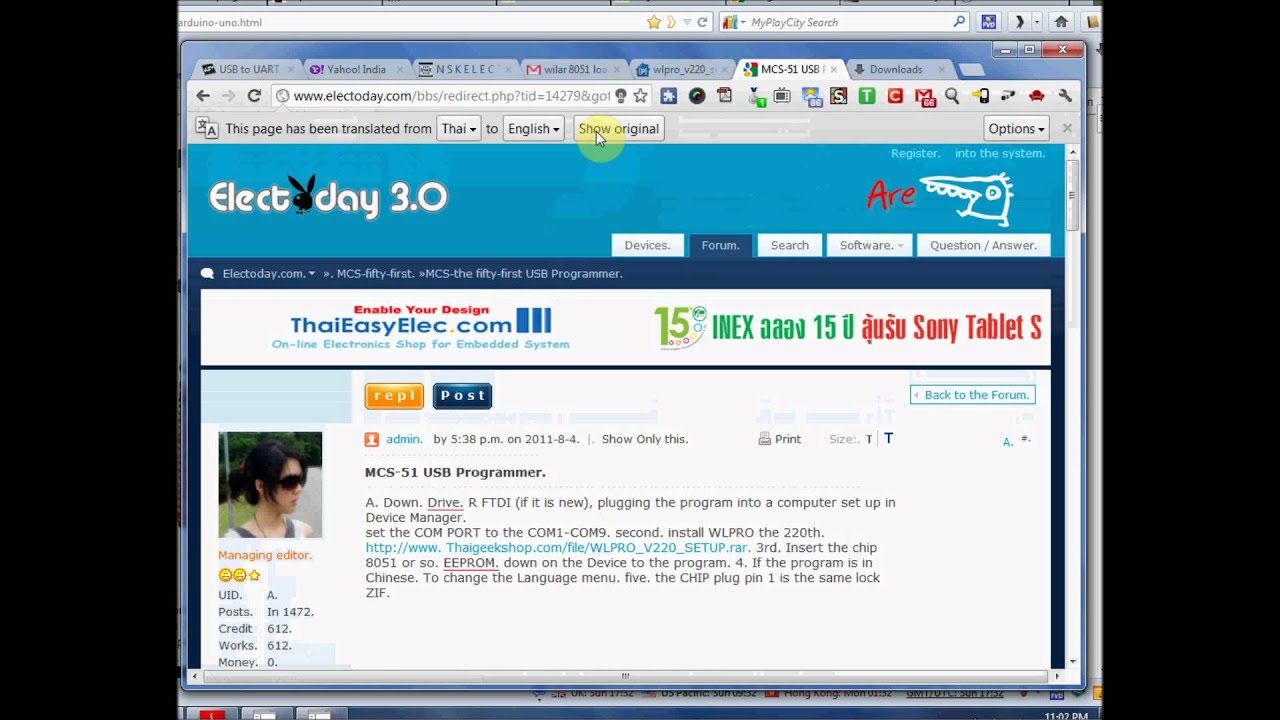Bookmark this page with the star

(x=640, y=96)
